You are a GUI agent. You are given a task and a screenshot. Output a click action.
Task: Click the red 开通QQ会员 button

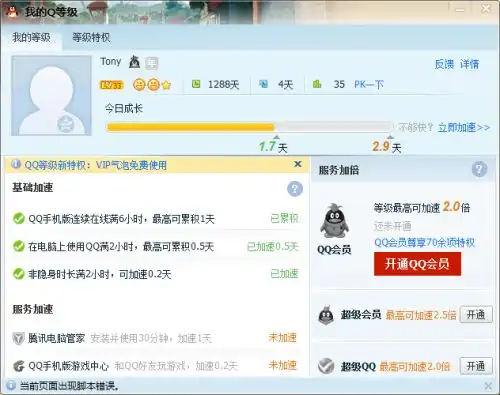[x=417, y=264]
